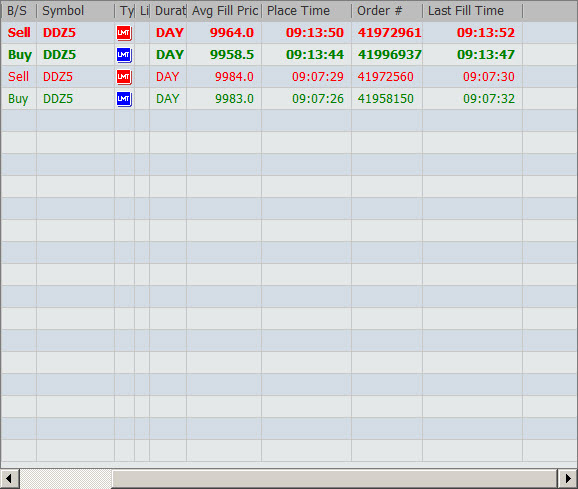Sort by the Li column header
The width and height of the screenshot is (578, 489).
142,11
